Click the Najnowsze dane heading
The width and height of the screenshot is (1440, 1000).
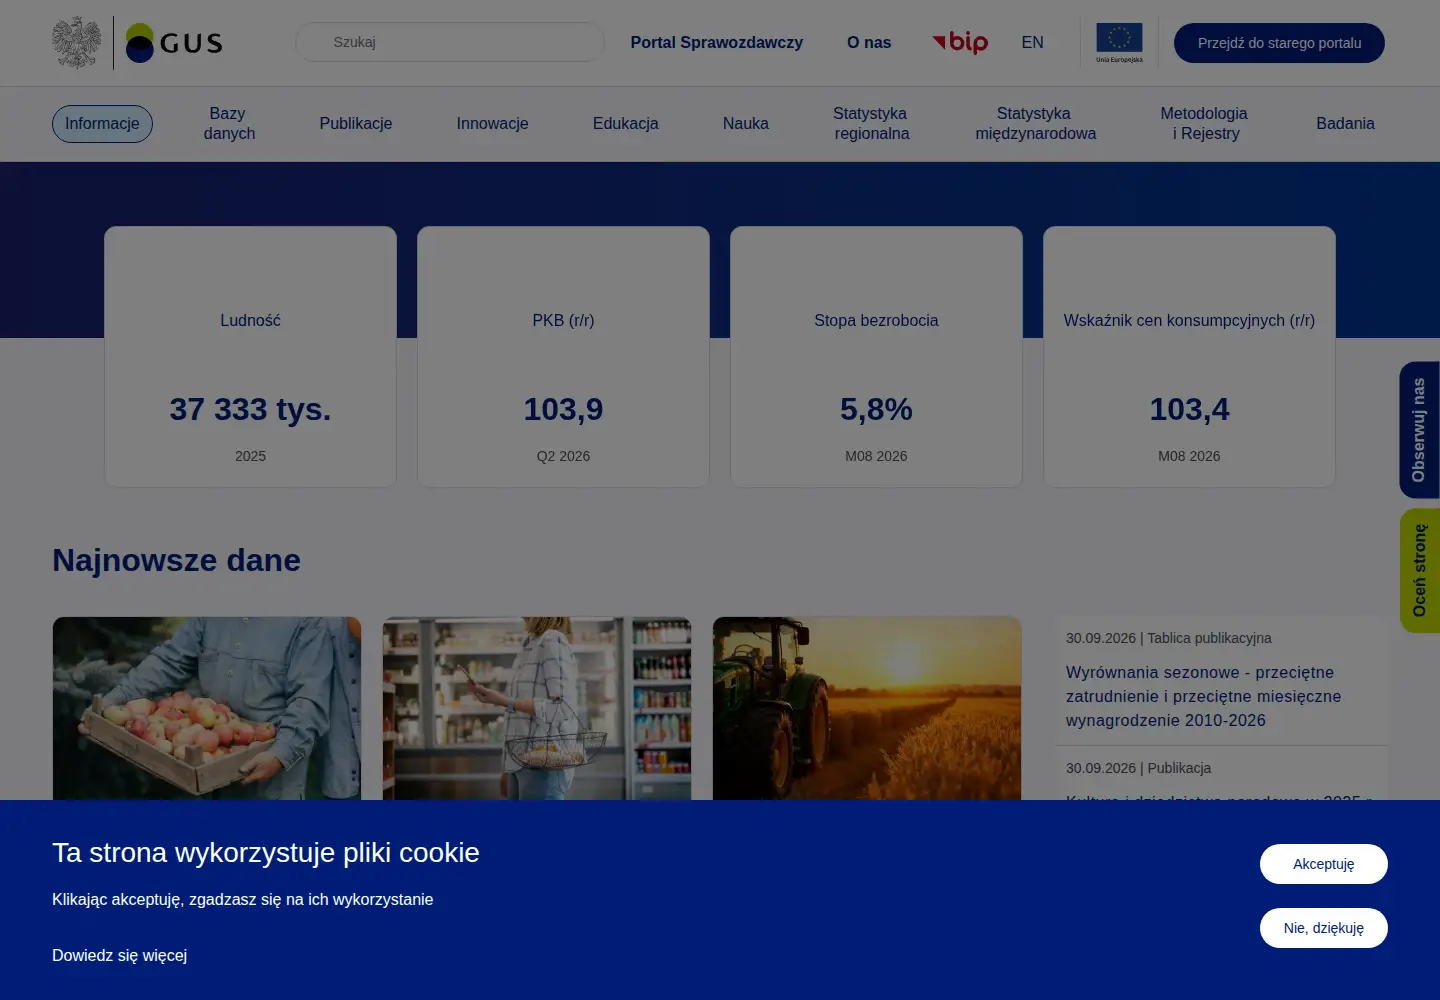coord(176,560)
